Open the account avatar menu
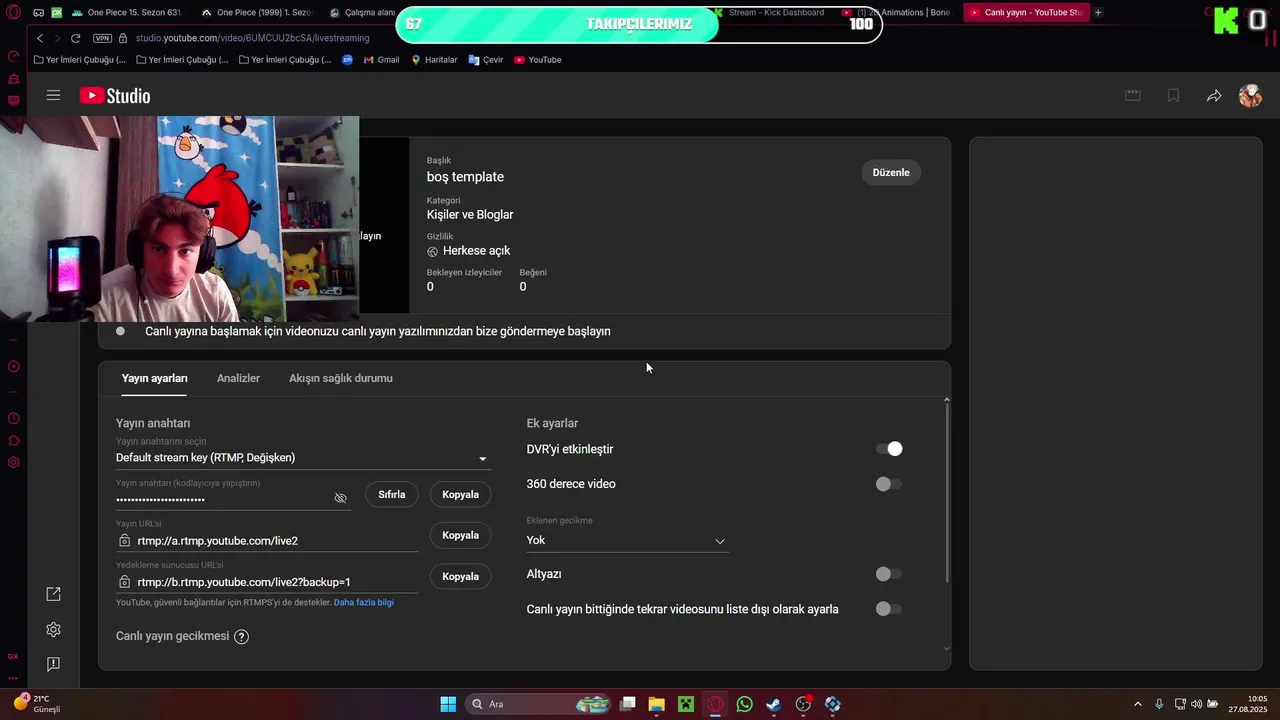The image size is (1280, 720). [x=1250, y=95]
